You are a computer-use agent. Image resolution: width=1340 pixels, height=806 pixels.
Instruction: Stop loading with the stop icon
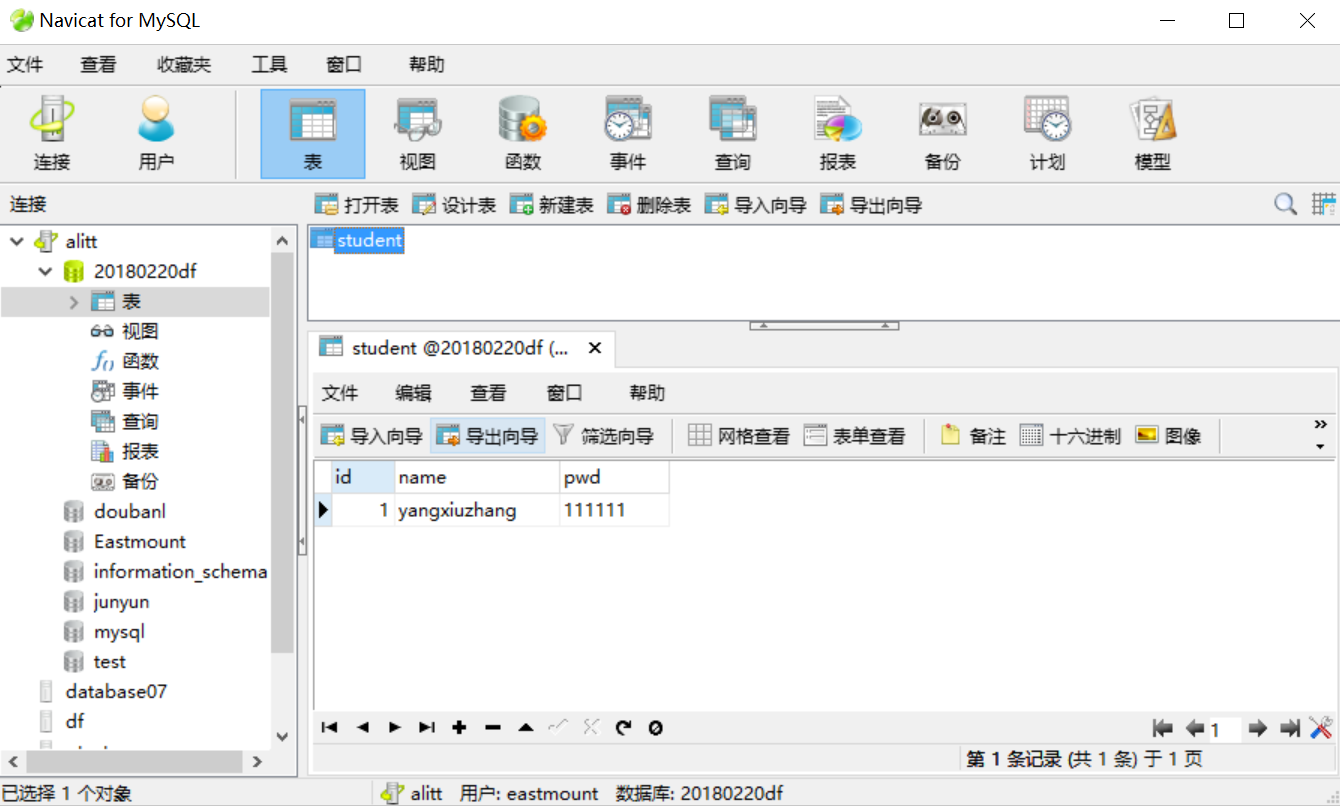(655, 727)
